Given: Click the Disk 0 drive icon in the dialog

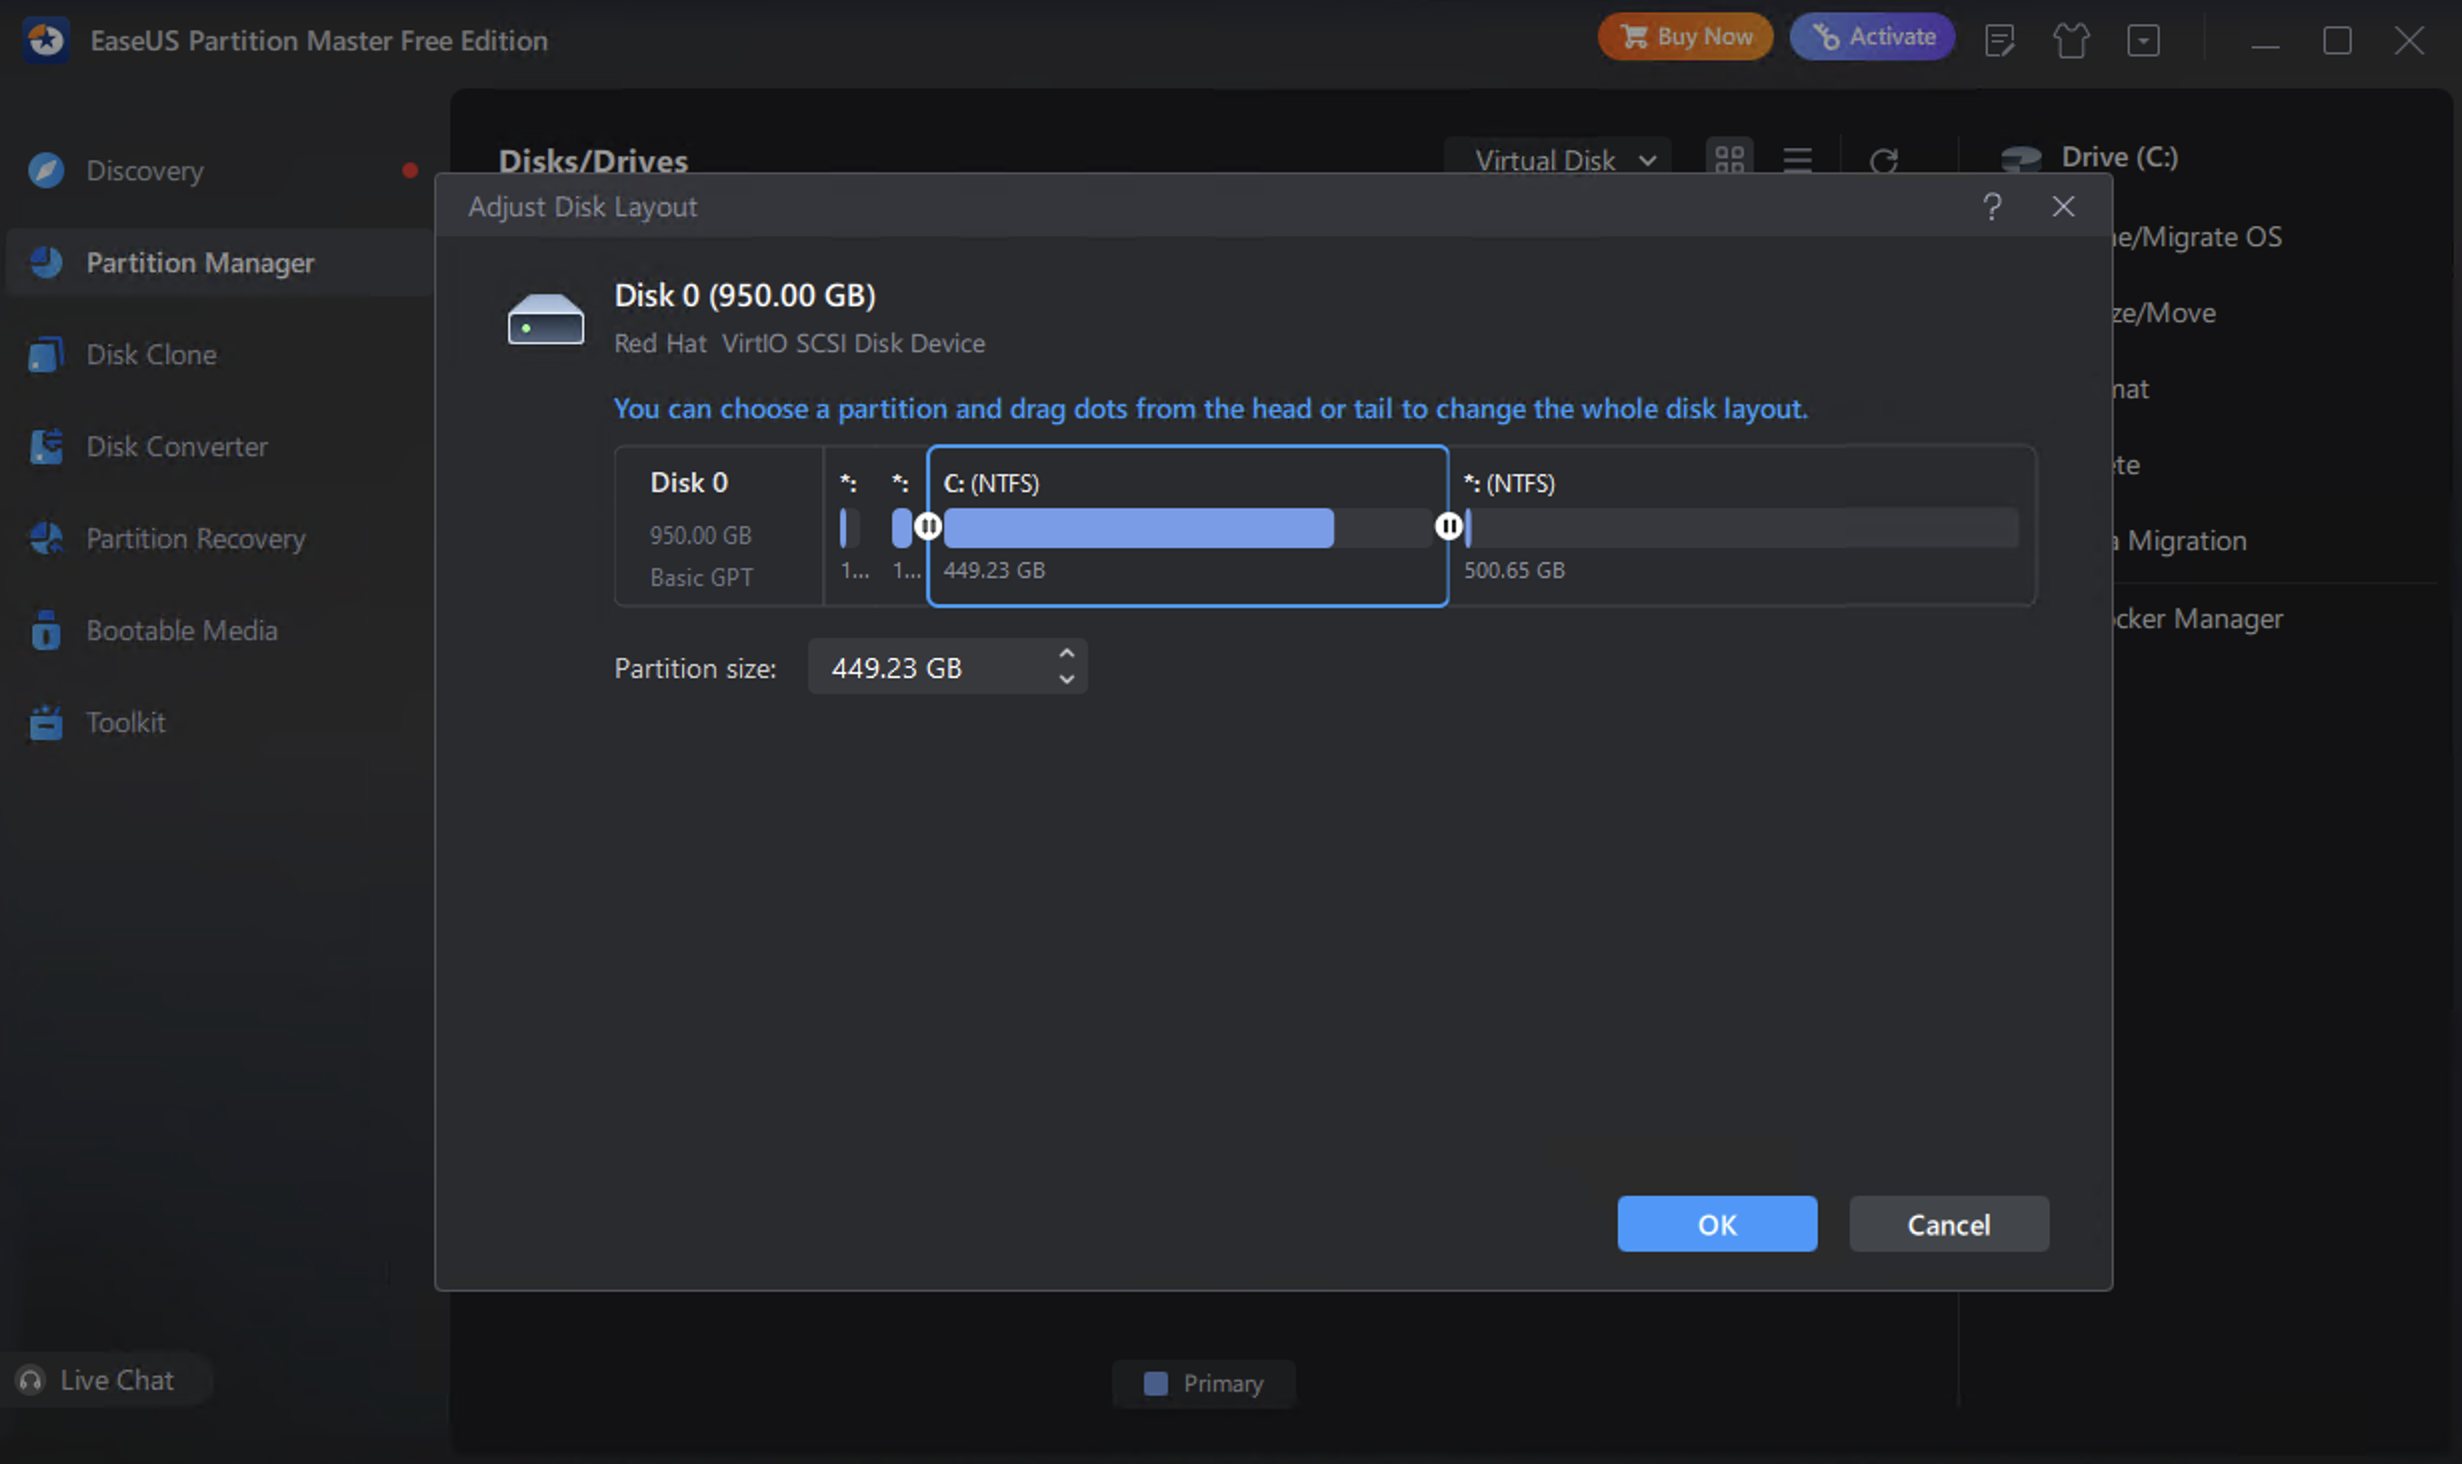Looking at the screenshot, I should coord(545,319).
